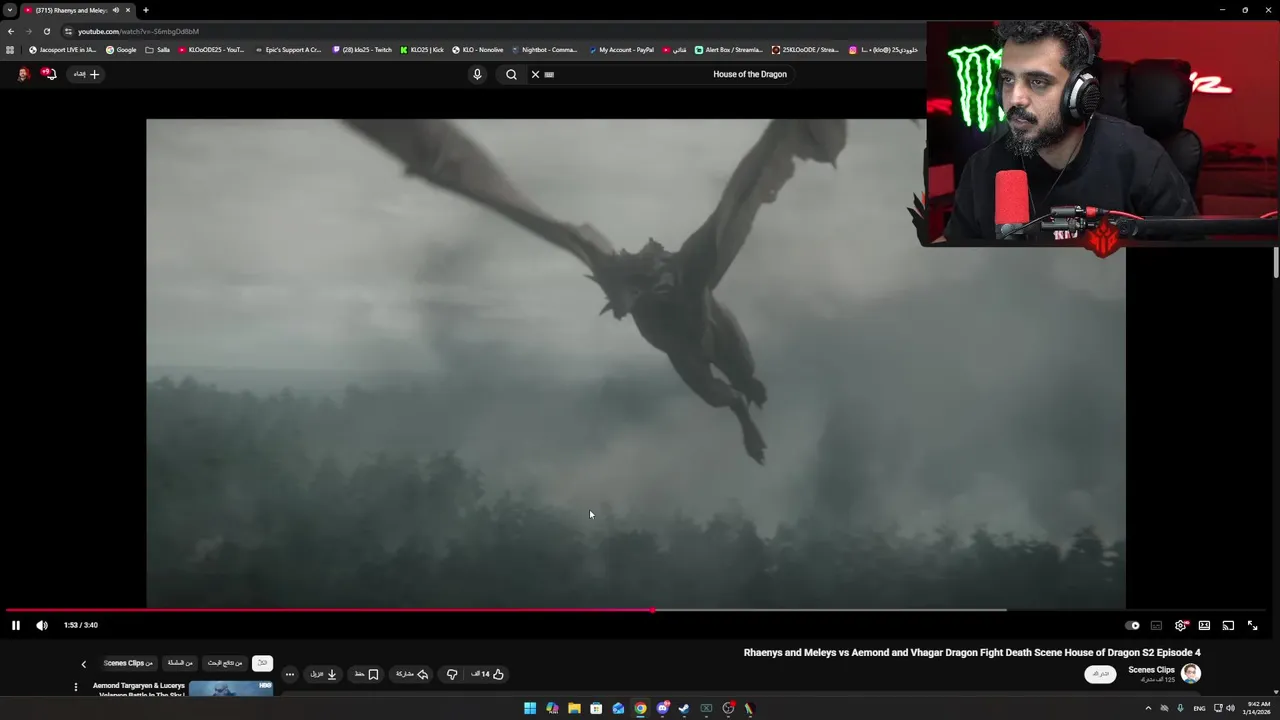Open the Scenes Clips channel avatar
This screenshot has width=1280, height=720.
coord(1190,673)
